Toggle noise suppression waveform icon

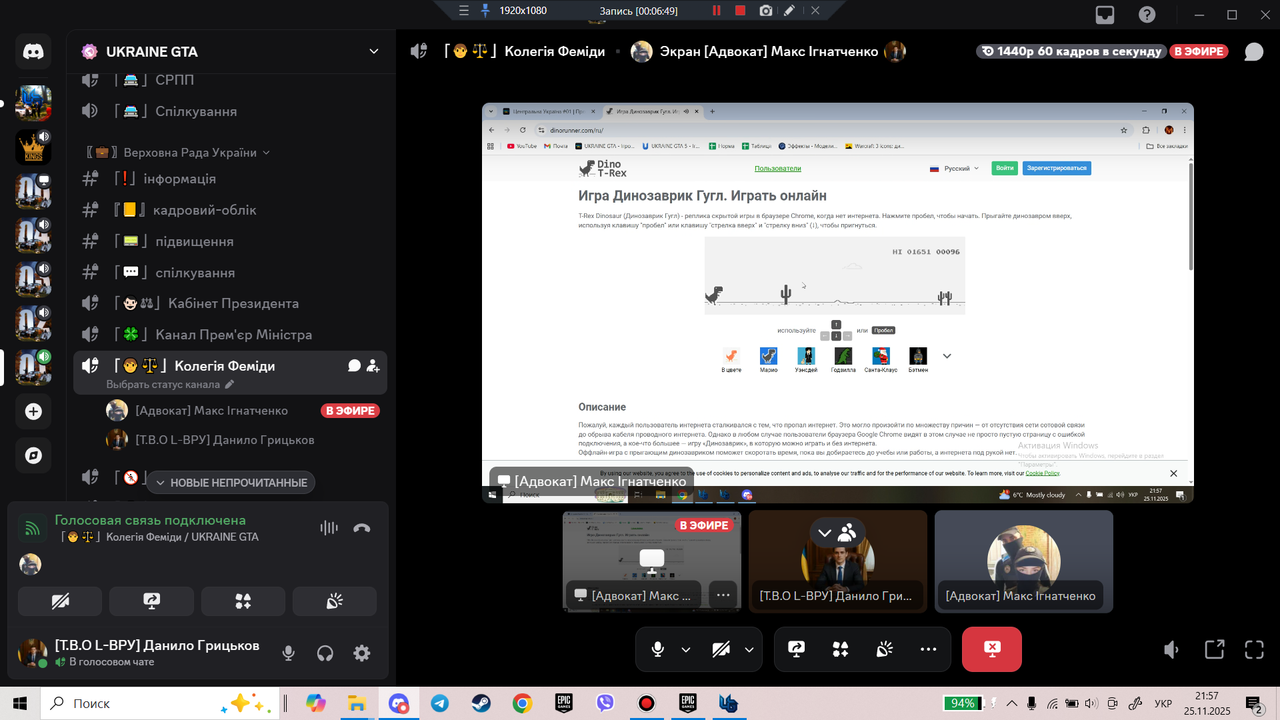point(328,528)
